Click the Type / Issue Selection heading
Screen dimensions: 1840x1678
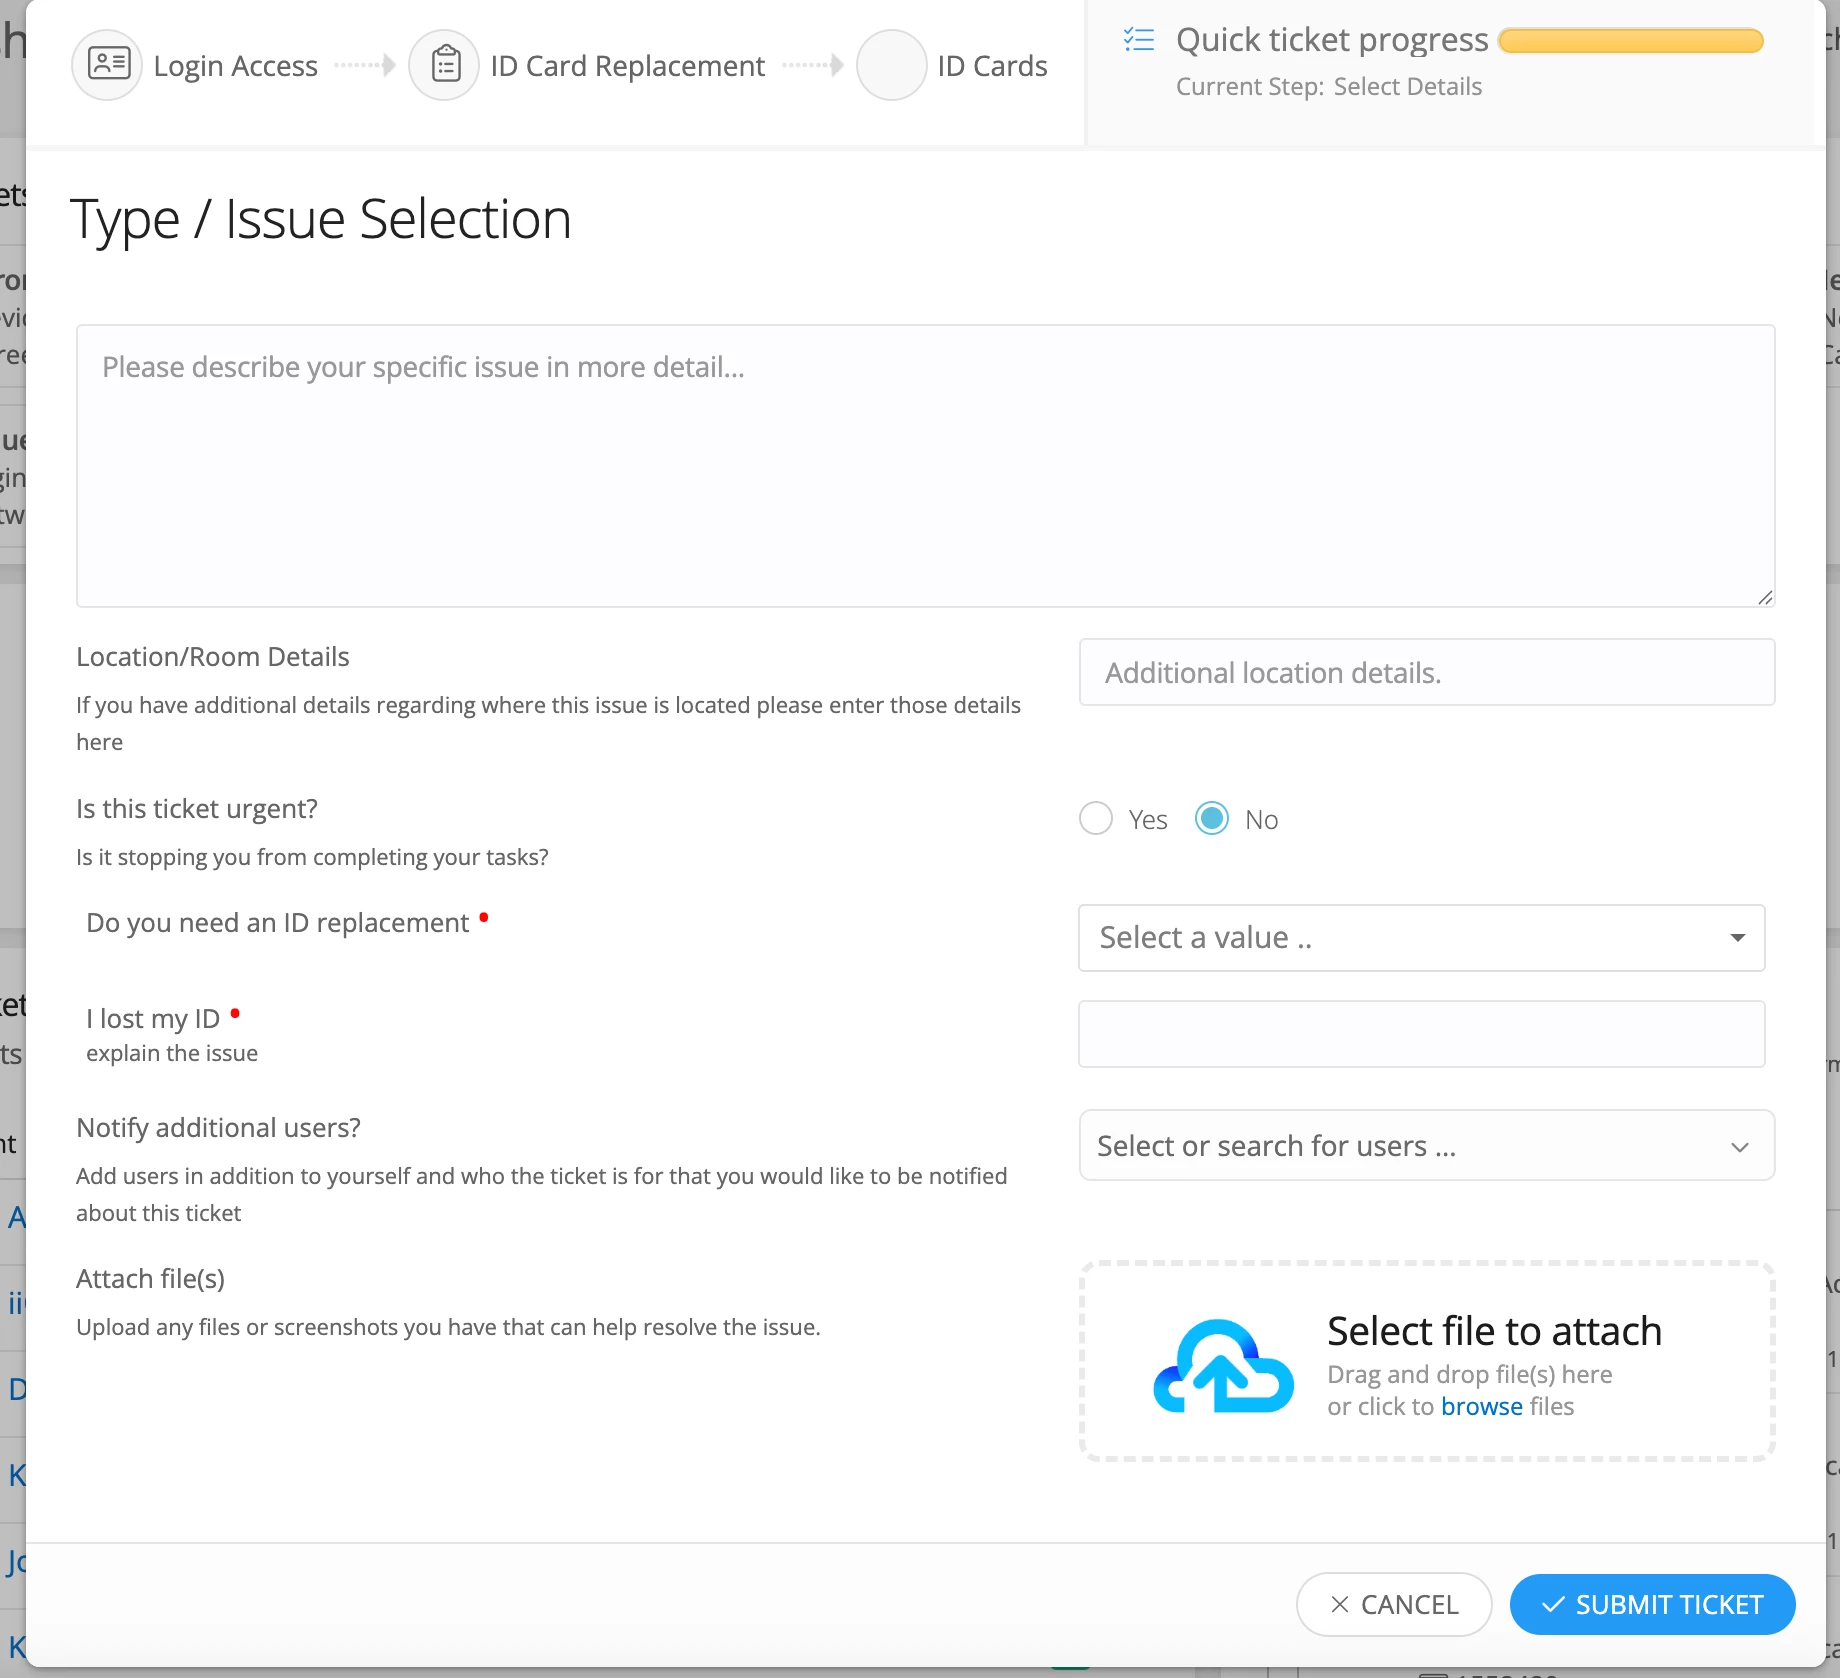pyautogui.click(x=321, y=219)
